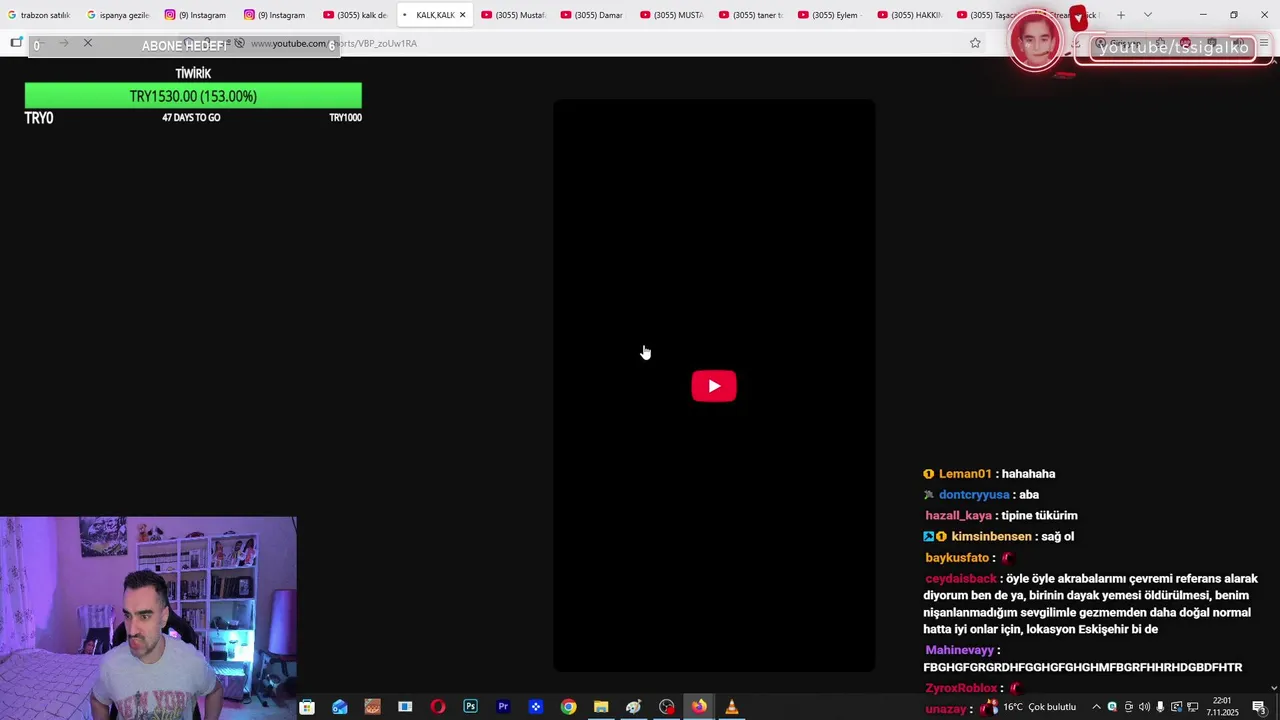Open the clock showing 22:01

pyautogui.click(x=1222, y=707)
